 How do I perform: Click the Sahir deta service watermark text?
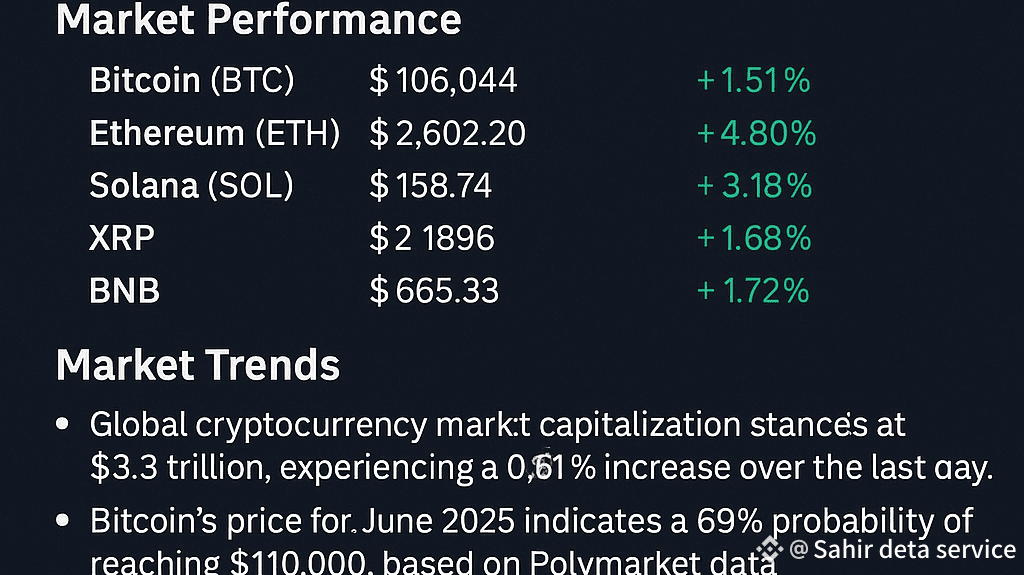[901, 549]
